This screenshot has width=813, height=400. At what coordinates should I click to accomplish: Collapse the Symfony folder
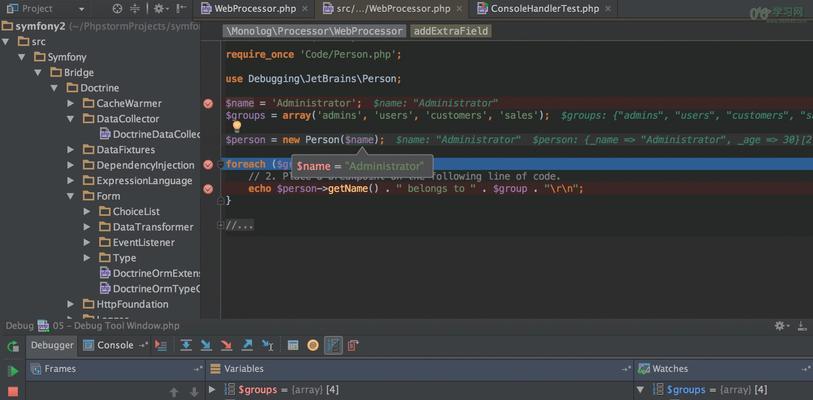(22, 57)
